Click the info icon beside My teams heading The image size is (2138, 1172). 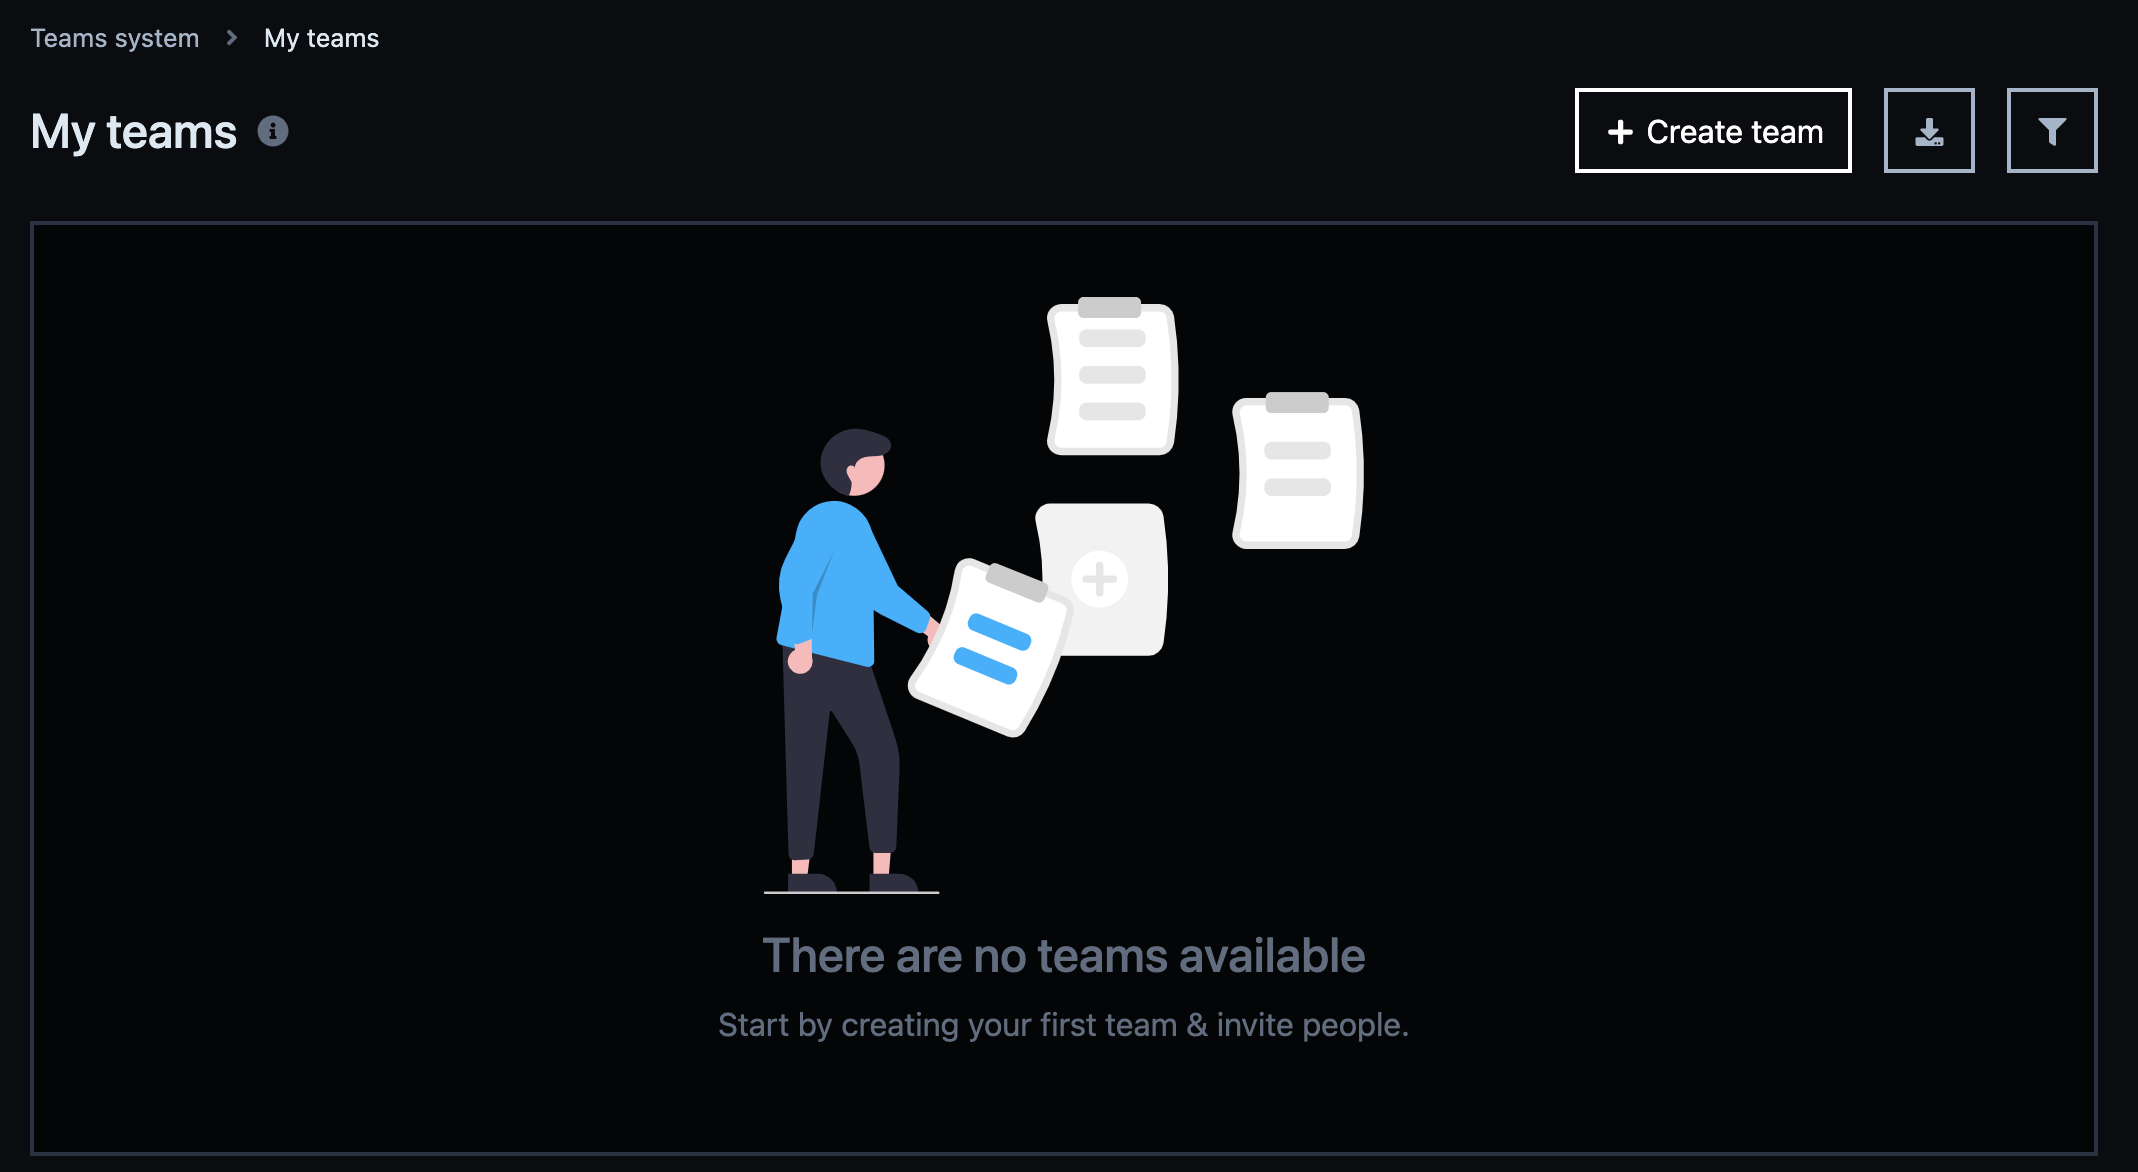273,131
